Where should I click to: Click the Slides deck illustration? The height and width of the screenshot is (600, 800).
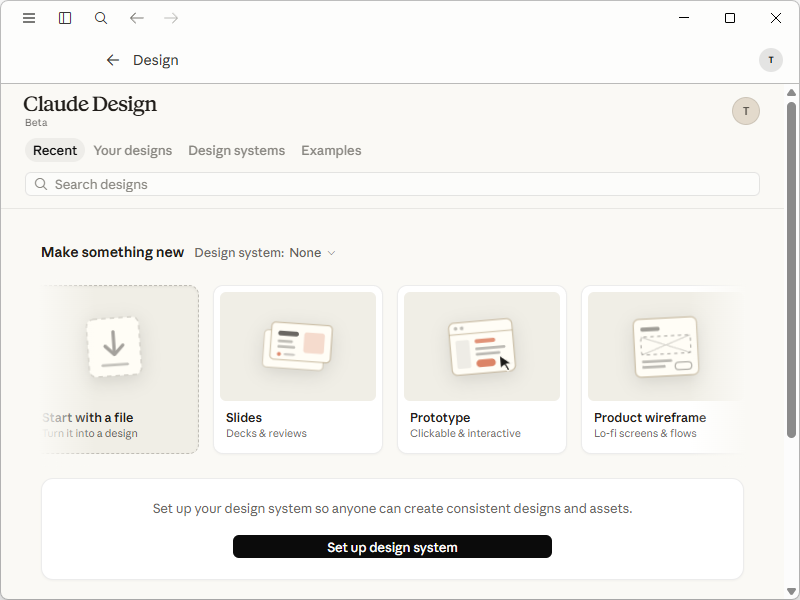[297, 346]
